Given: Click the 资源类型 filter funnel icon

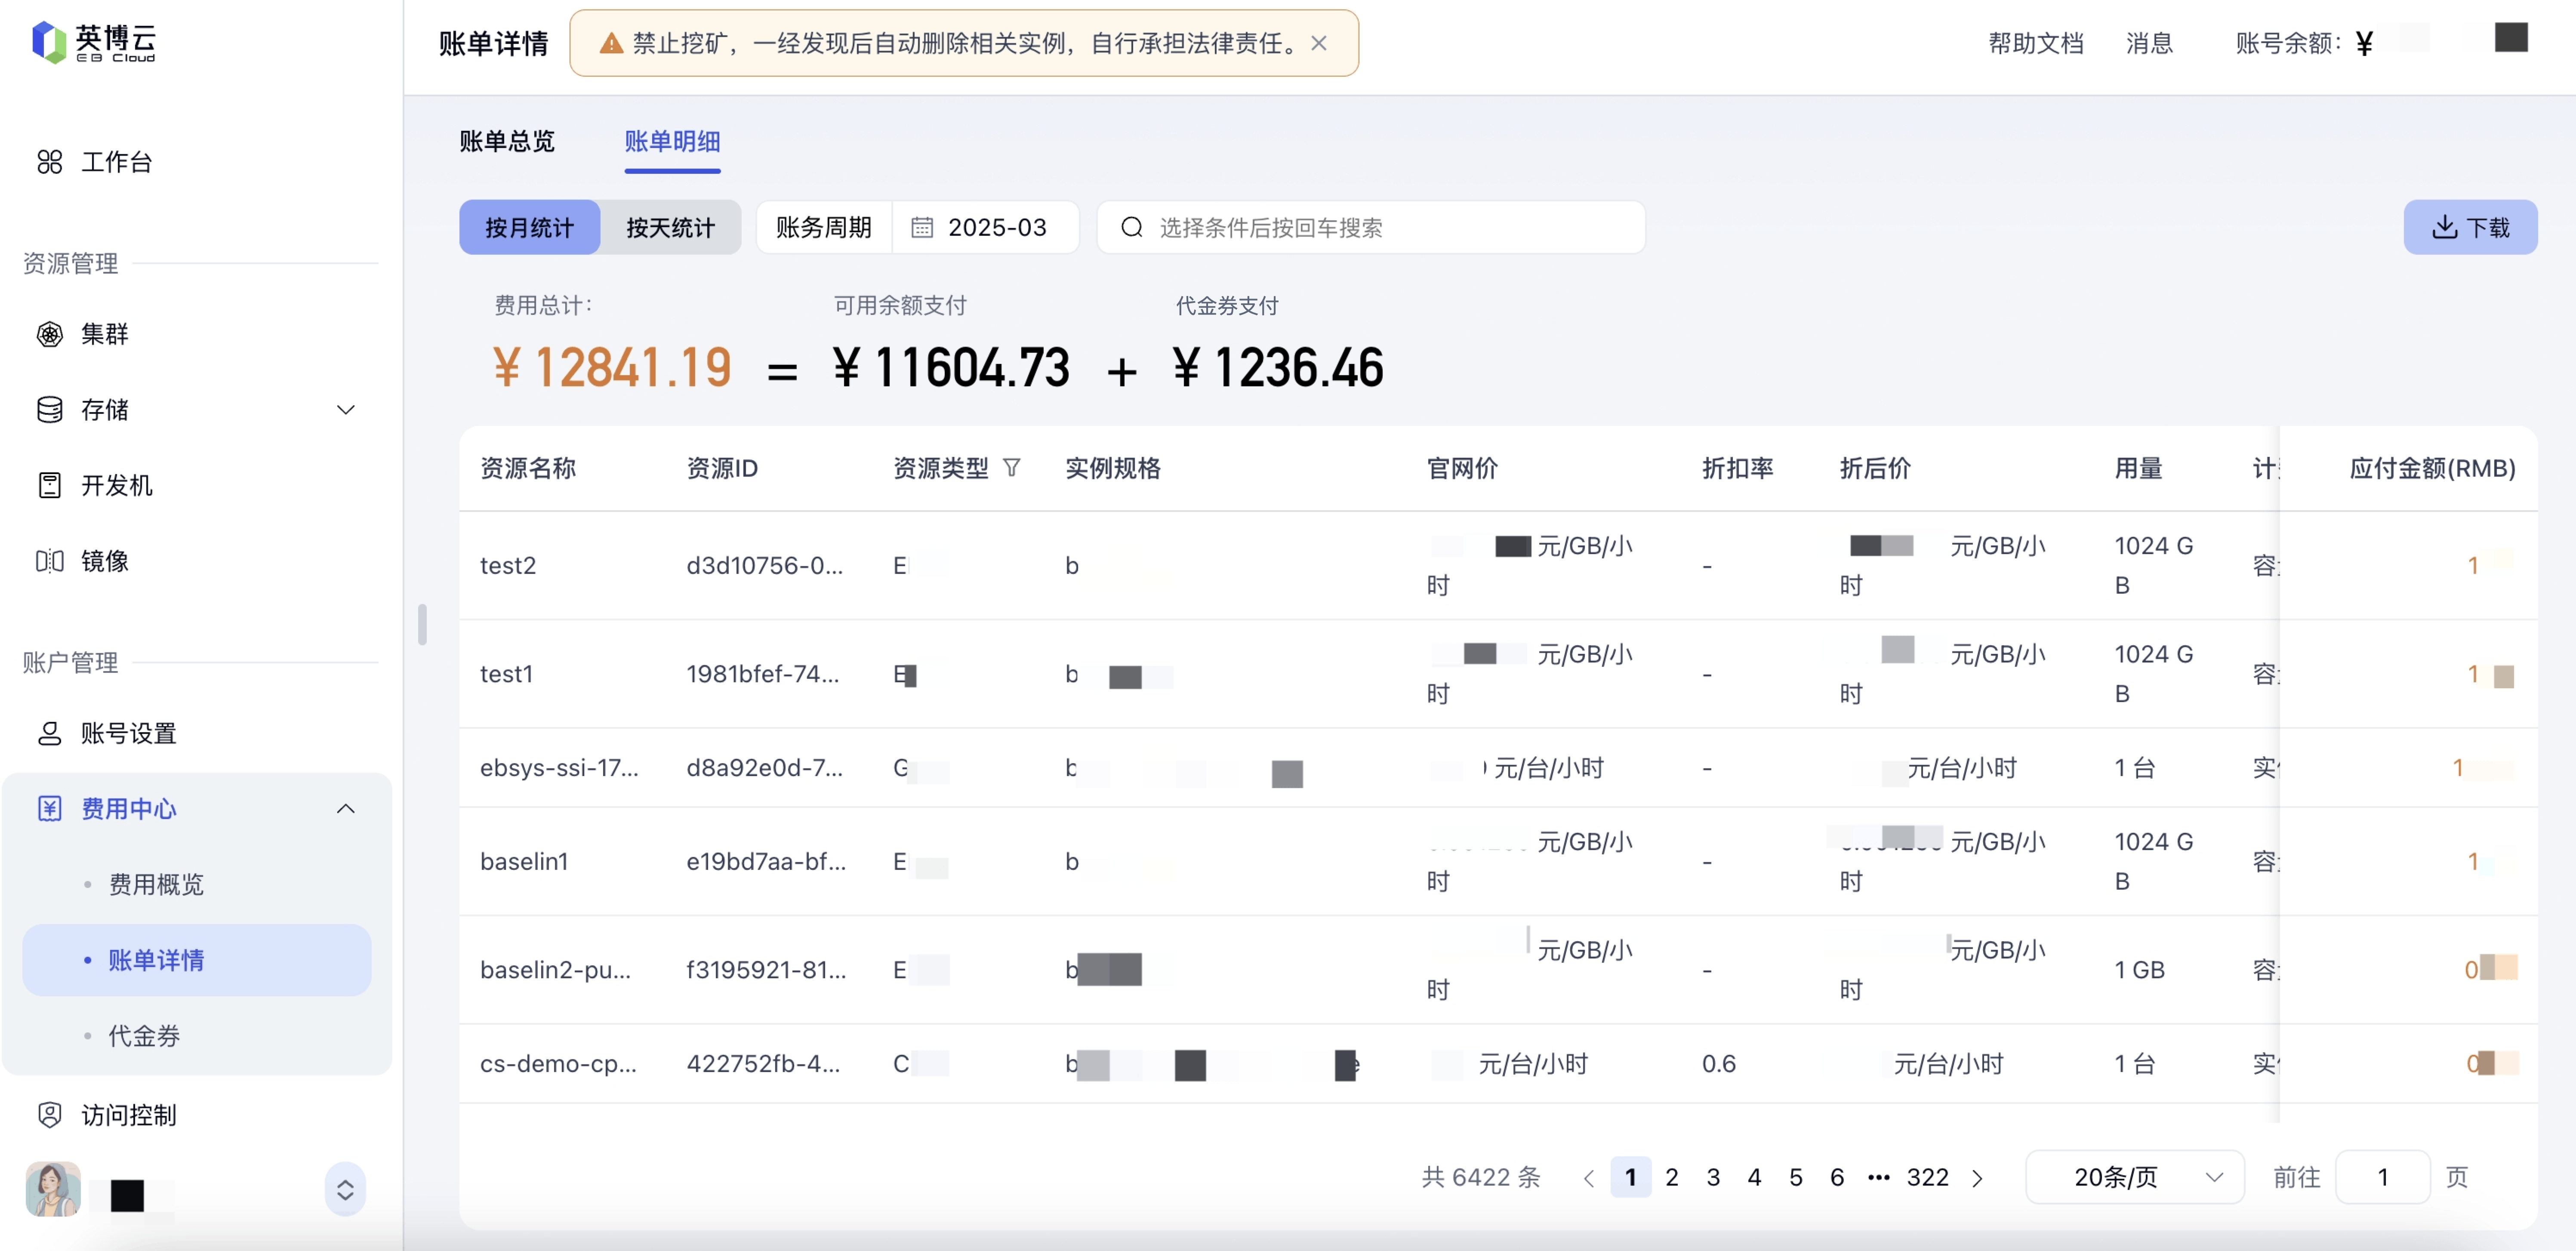Looking at the screenshot, I should tap(1012, 468).
